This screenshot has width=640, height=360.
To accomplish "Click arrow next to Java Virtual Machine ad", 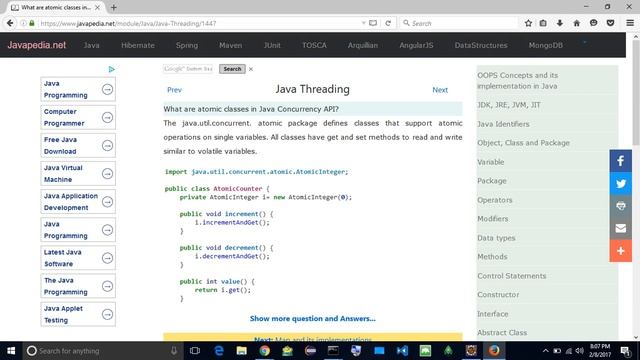I will (107, 174).
